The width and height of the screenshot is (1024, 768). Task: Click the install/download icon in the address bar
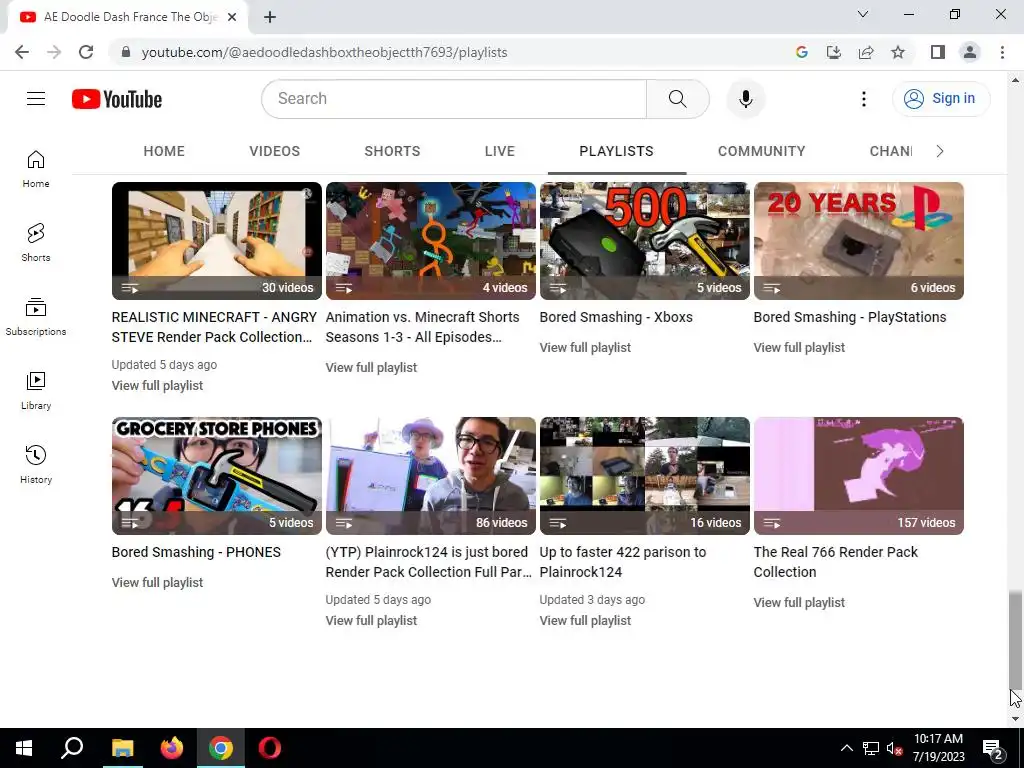pyautogui.click(x=834, y=52)
